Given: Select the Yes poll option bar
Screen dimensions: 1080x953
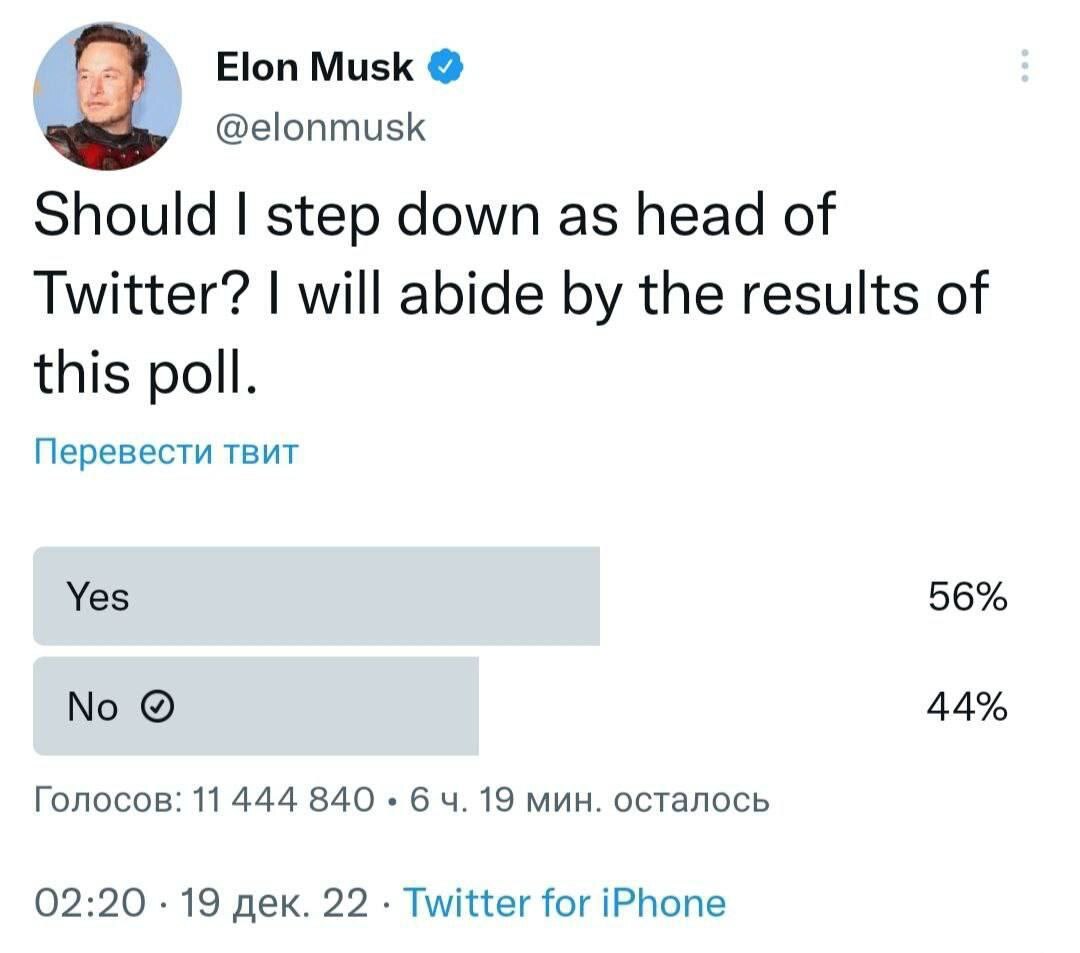Looking at the screenshot, I should point(316,596).
